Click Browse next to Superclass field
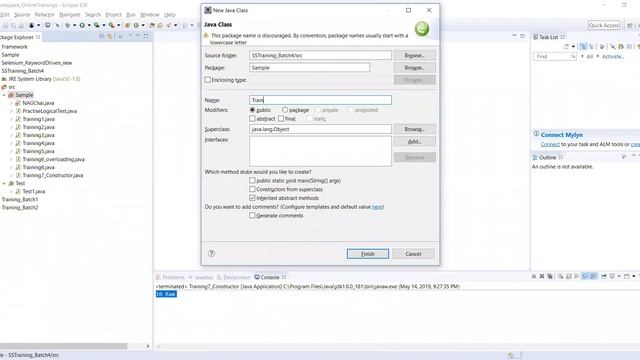 coord(415,129)
